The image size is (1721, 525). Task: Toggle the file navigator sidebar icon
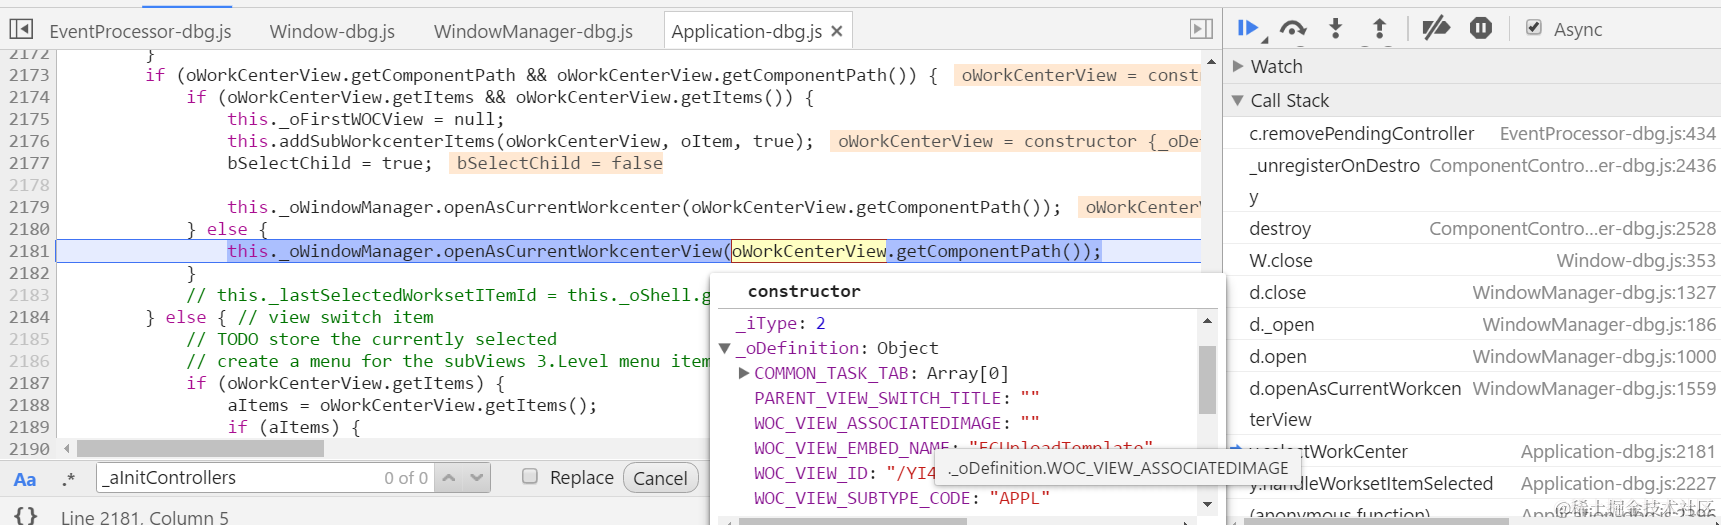(x=21, y=30)
